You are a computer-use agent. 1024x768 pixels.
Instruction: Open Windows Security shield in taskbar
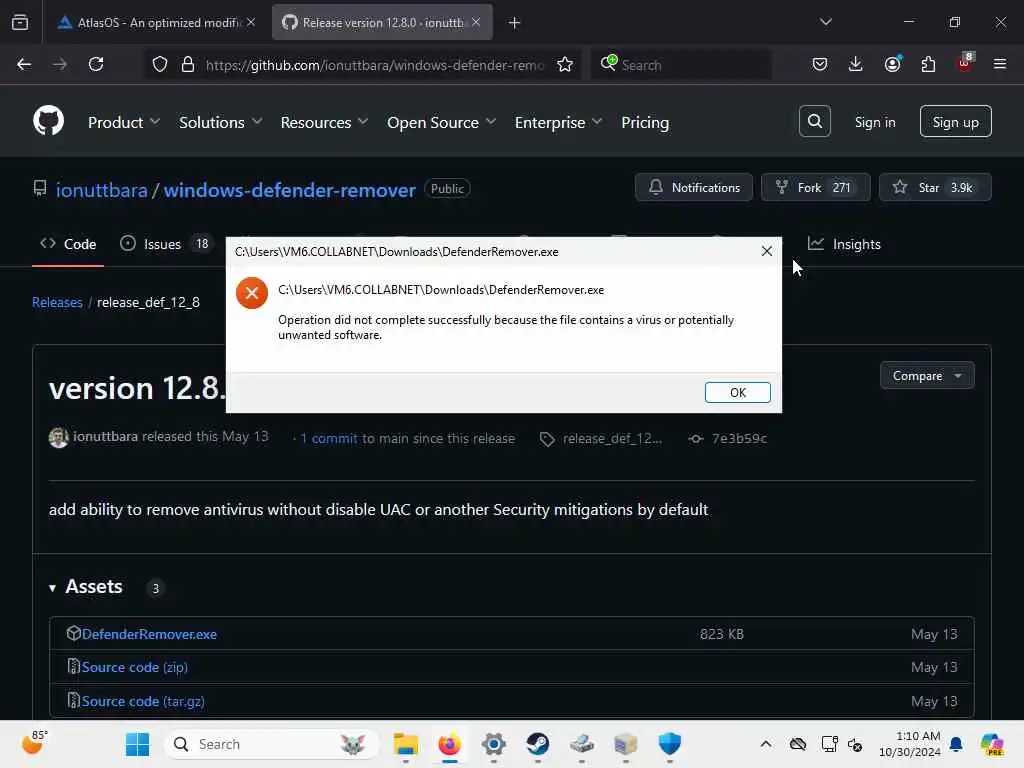(669, 744)
